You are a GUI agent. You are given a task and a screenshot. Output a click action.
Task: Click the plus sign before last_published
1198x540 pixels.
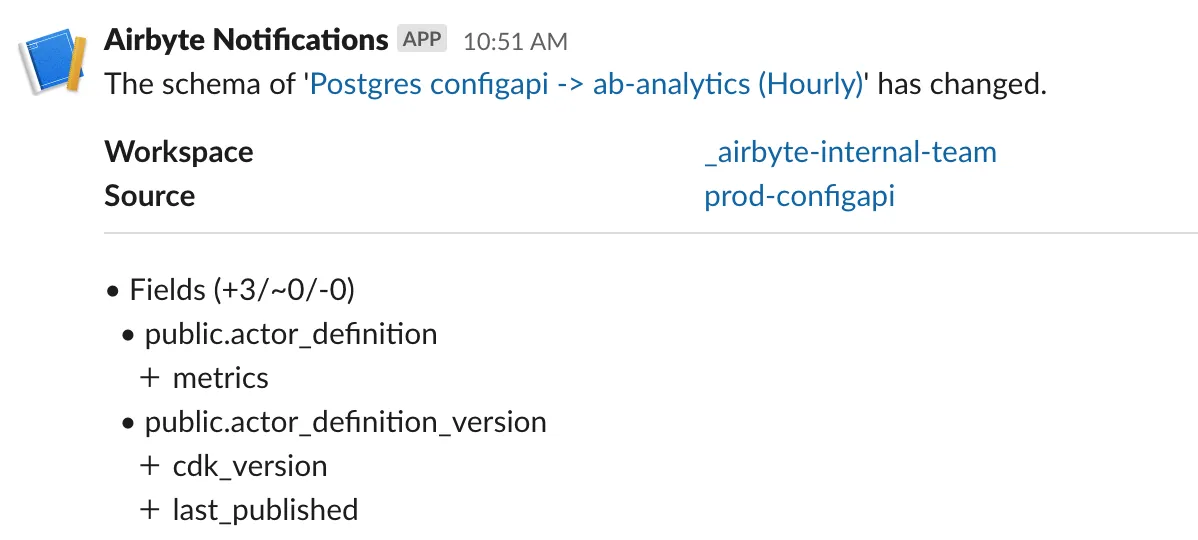(x=150, y=511)
